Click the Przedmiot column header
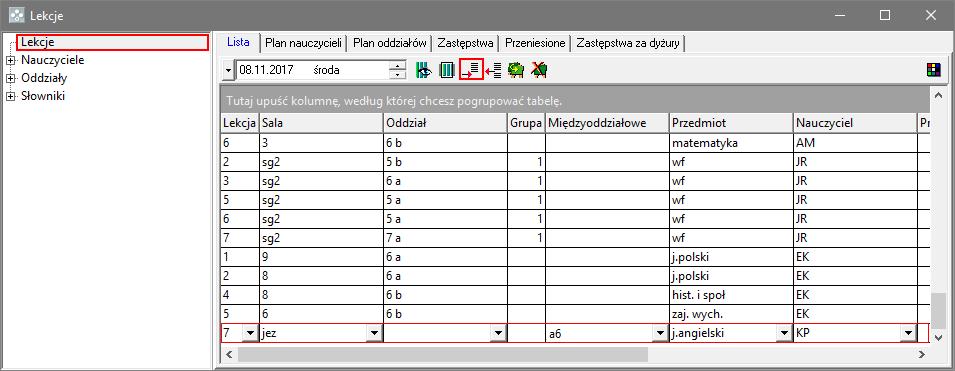Image resolution: width=955 pixels, height=371 pixels. point(731,123)
